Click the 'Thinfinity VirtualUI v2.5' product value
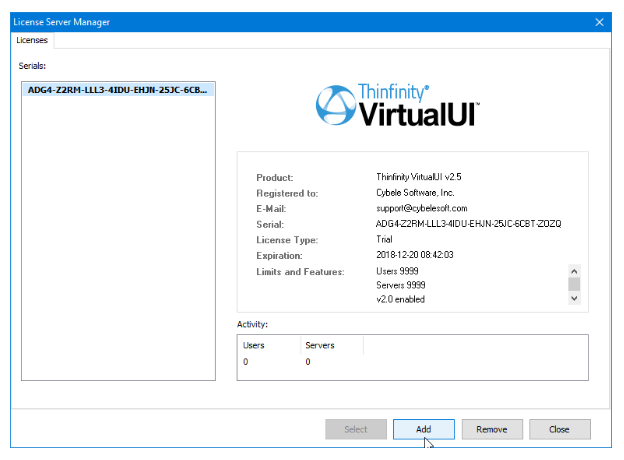This screenshot has height=460, width=624. 419,177
